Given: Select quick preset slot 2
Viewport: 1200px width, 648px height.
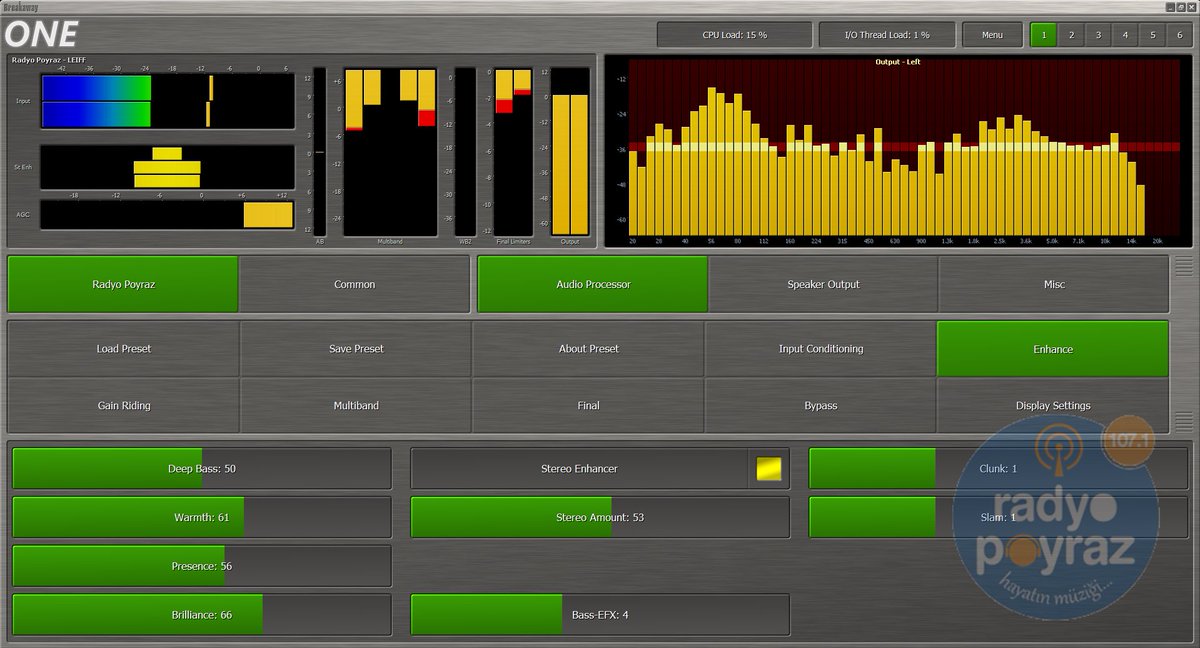Looking at the screenshot, I should pyautogui.click(x=1071, y=35).
